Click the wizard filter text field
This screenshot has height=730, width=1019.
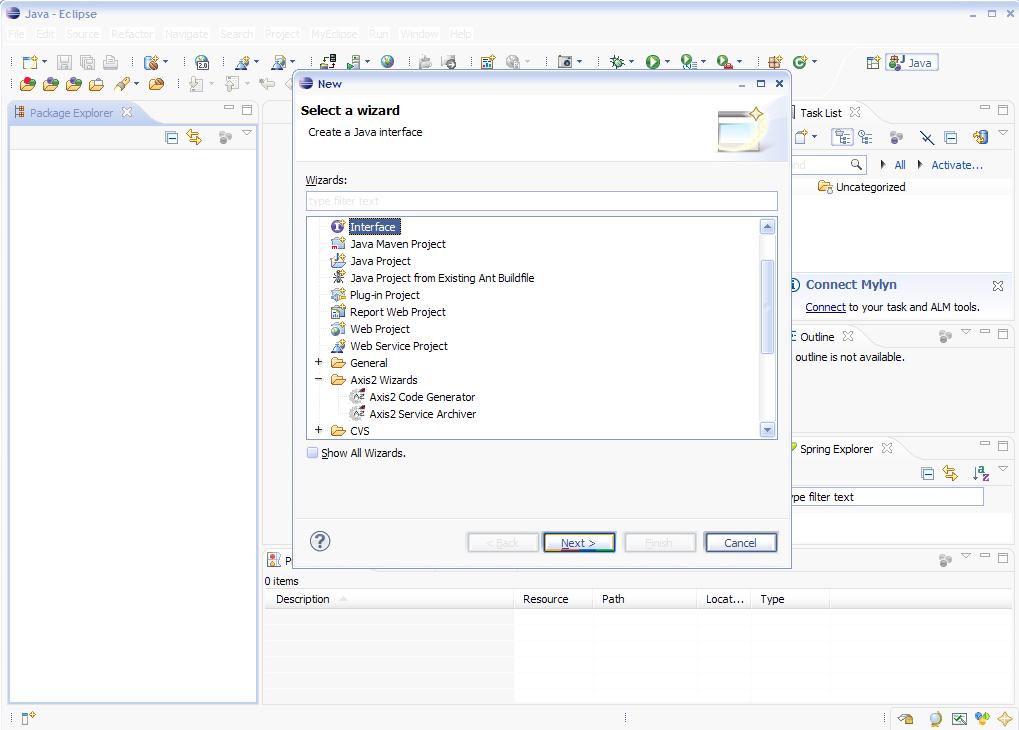point(541,201)
